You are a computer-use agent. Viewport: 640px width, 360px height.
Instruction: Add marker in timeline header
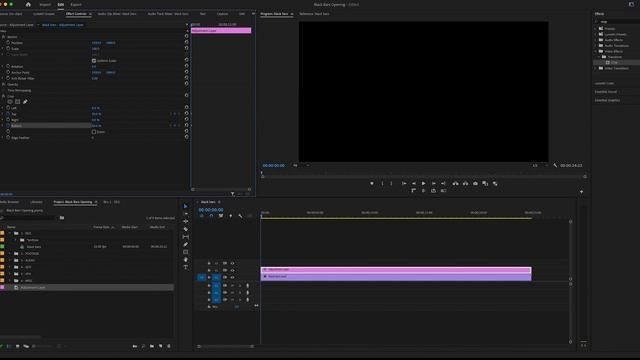[x=230, y=216]
